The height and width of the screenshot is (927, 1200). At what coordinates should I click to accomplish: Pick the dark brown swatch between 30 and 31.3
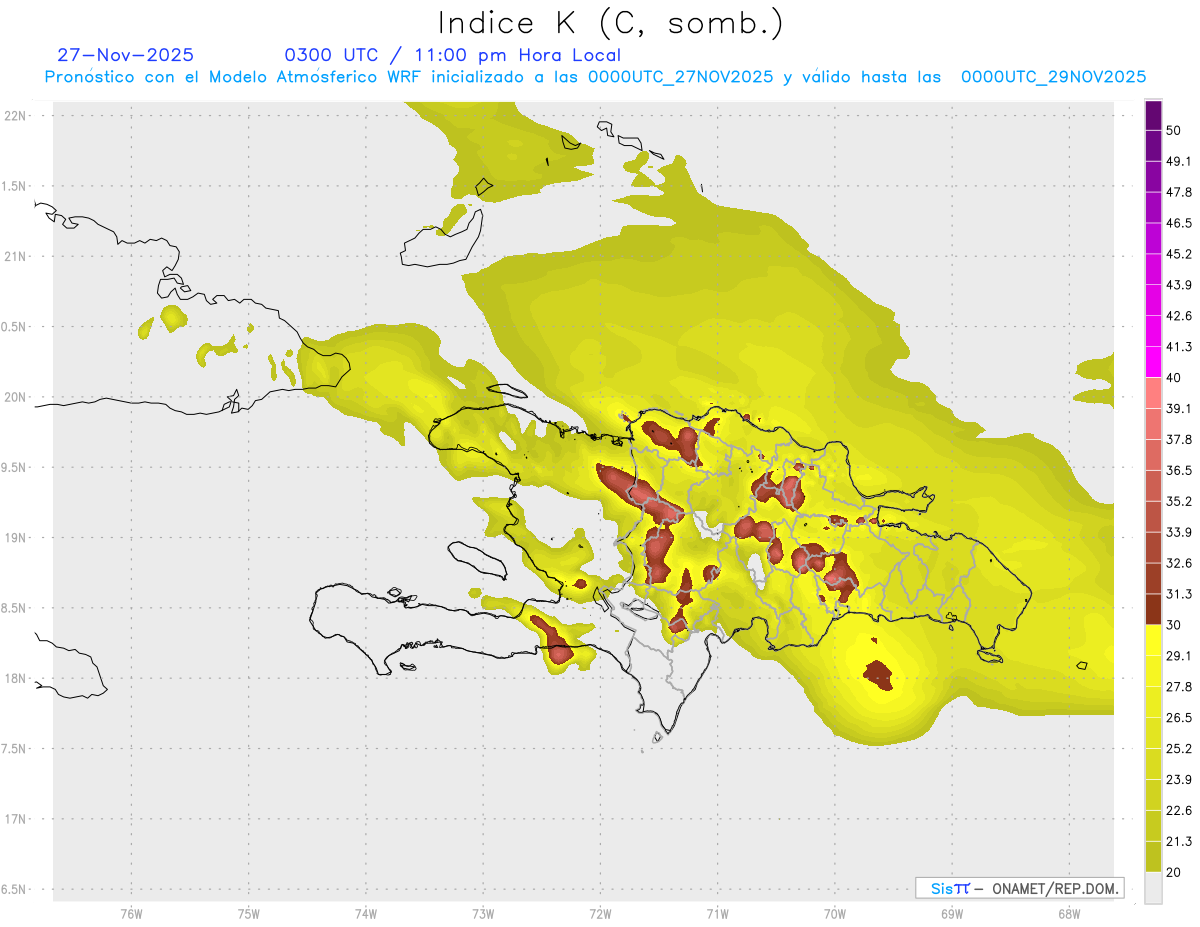tap(1153, 609)
